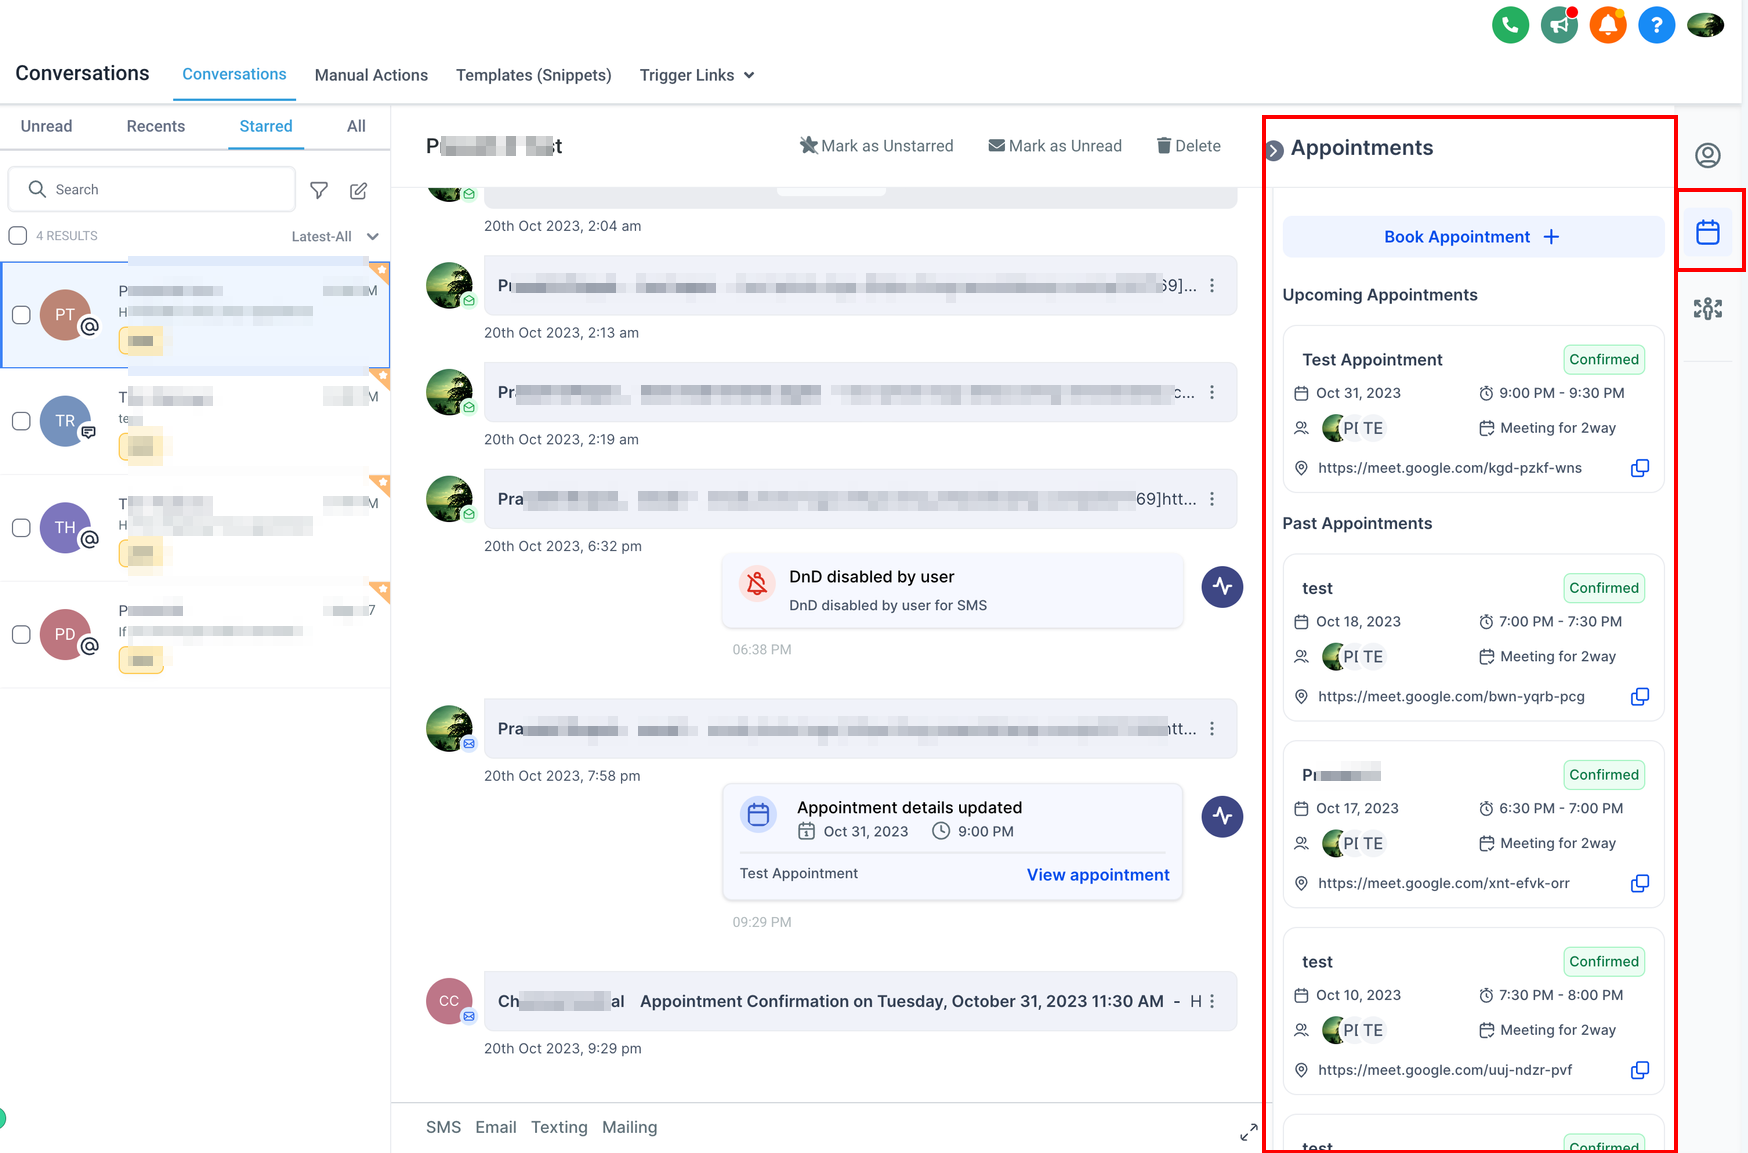Screen dimensions: 1748x1153
Task: Open options for the 2:19 am message
Action: point(1212,393)
